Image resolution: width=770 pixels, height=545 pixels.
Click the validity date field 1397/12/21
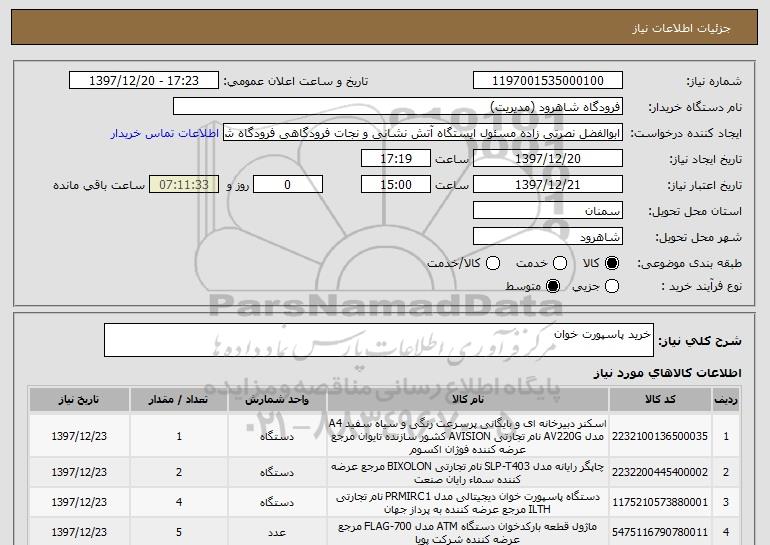tap(547, 185)
